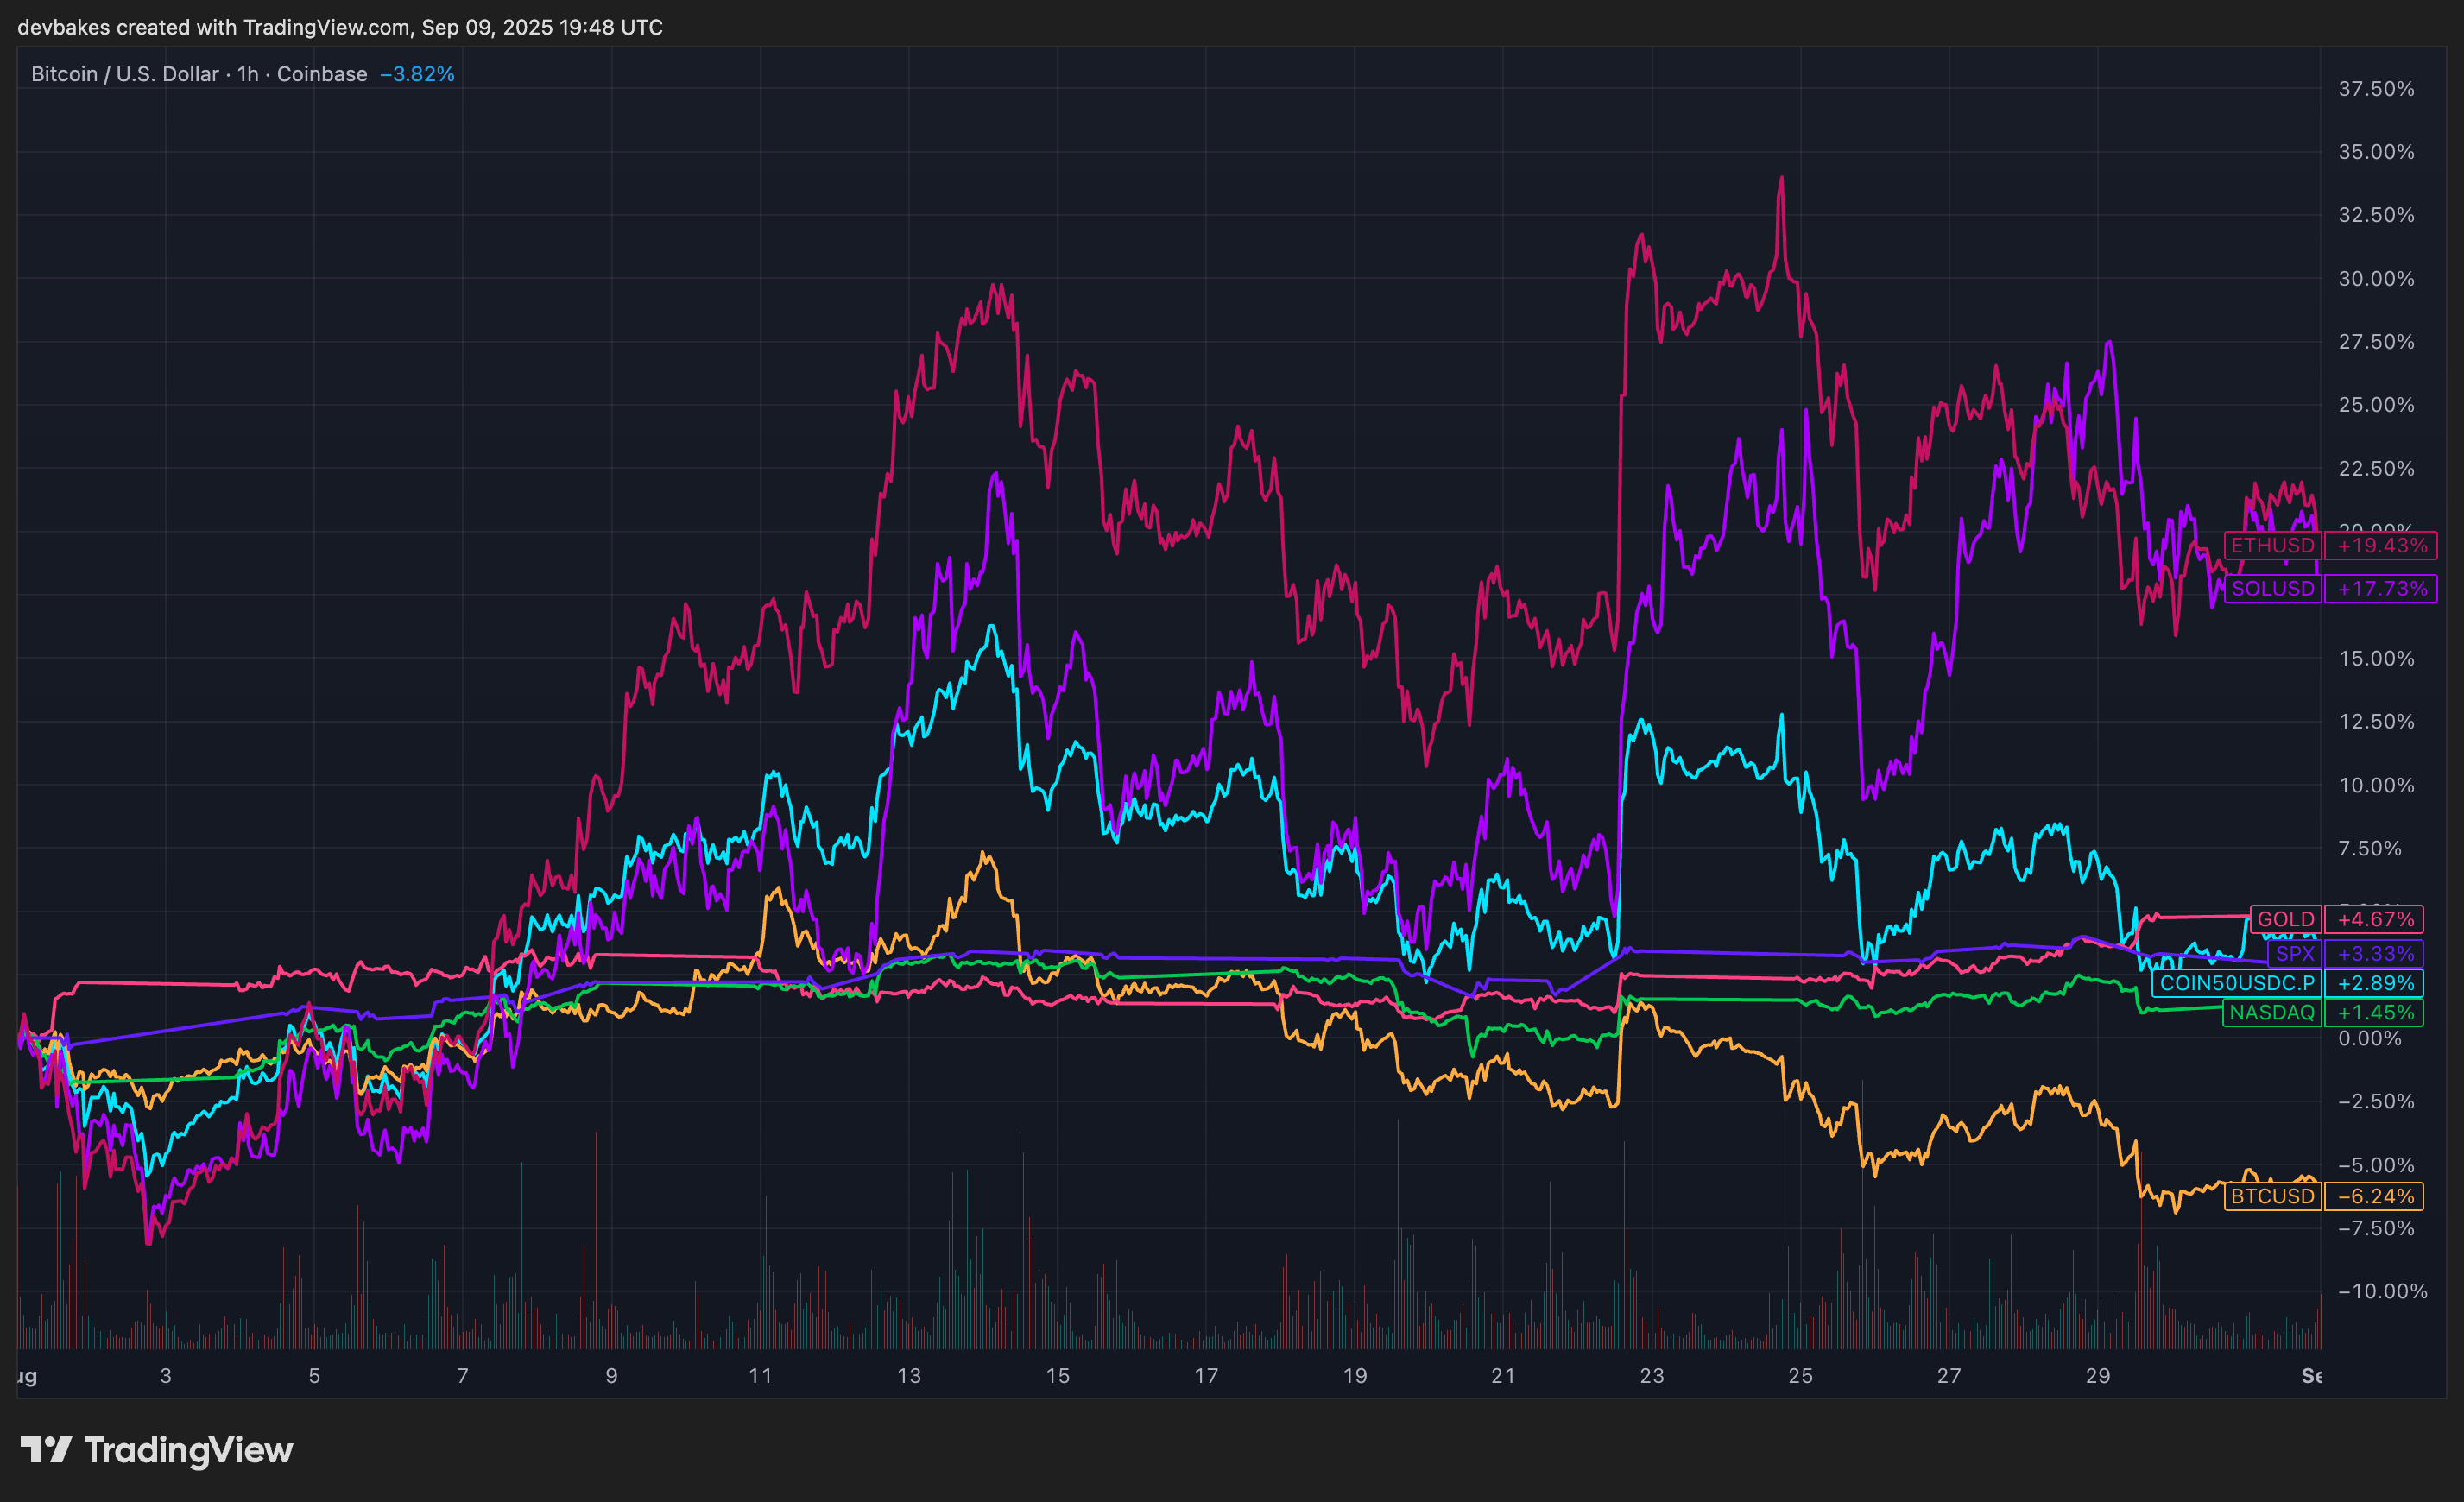Click date 23 on the time axis

(1651, 1375)
